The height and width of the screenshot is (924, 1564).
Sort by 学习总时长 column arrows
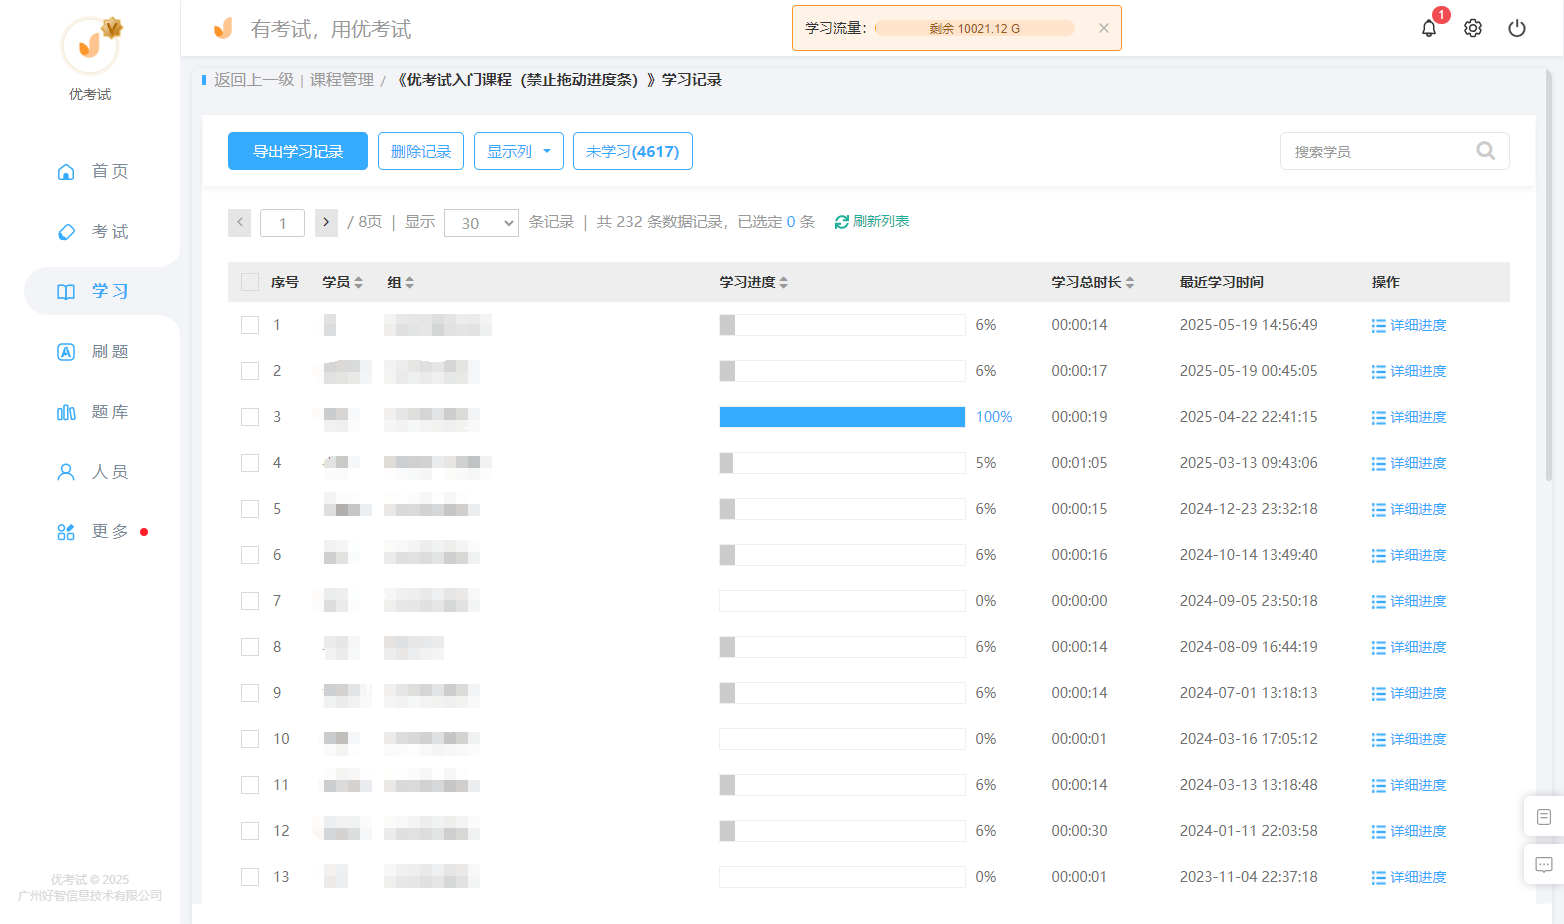coord(1130,283)
